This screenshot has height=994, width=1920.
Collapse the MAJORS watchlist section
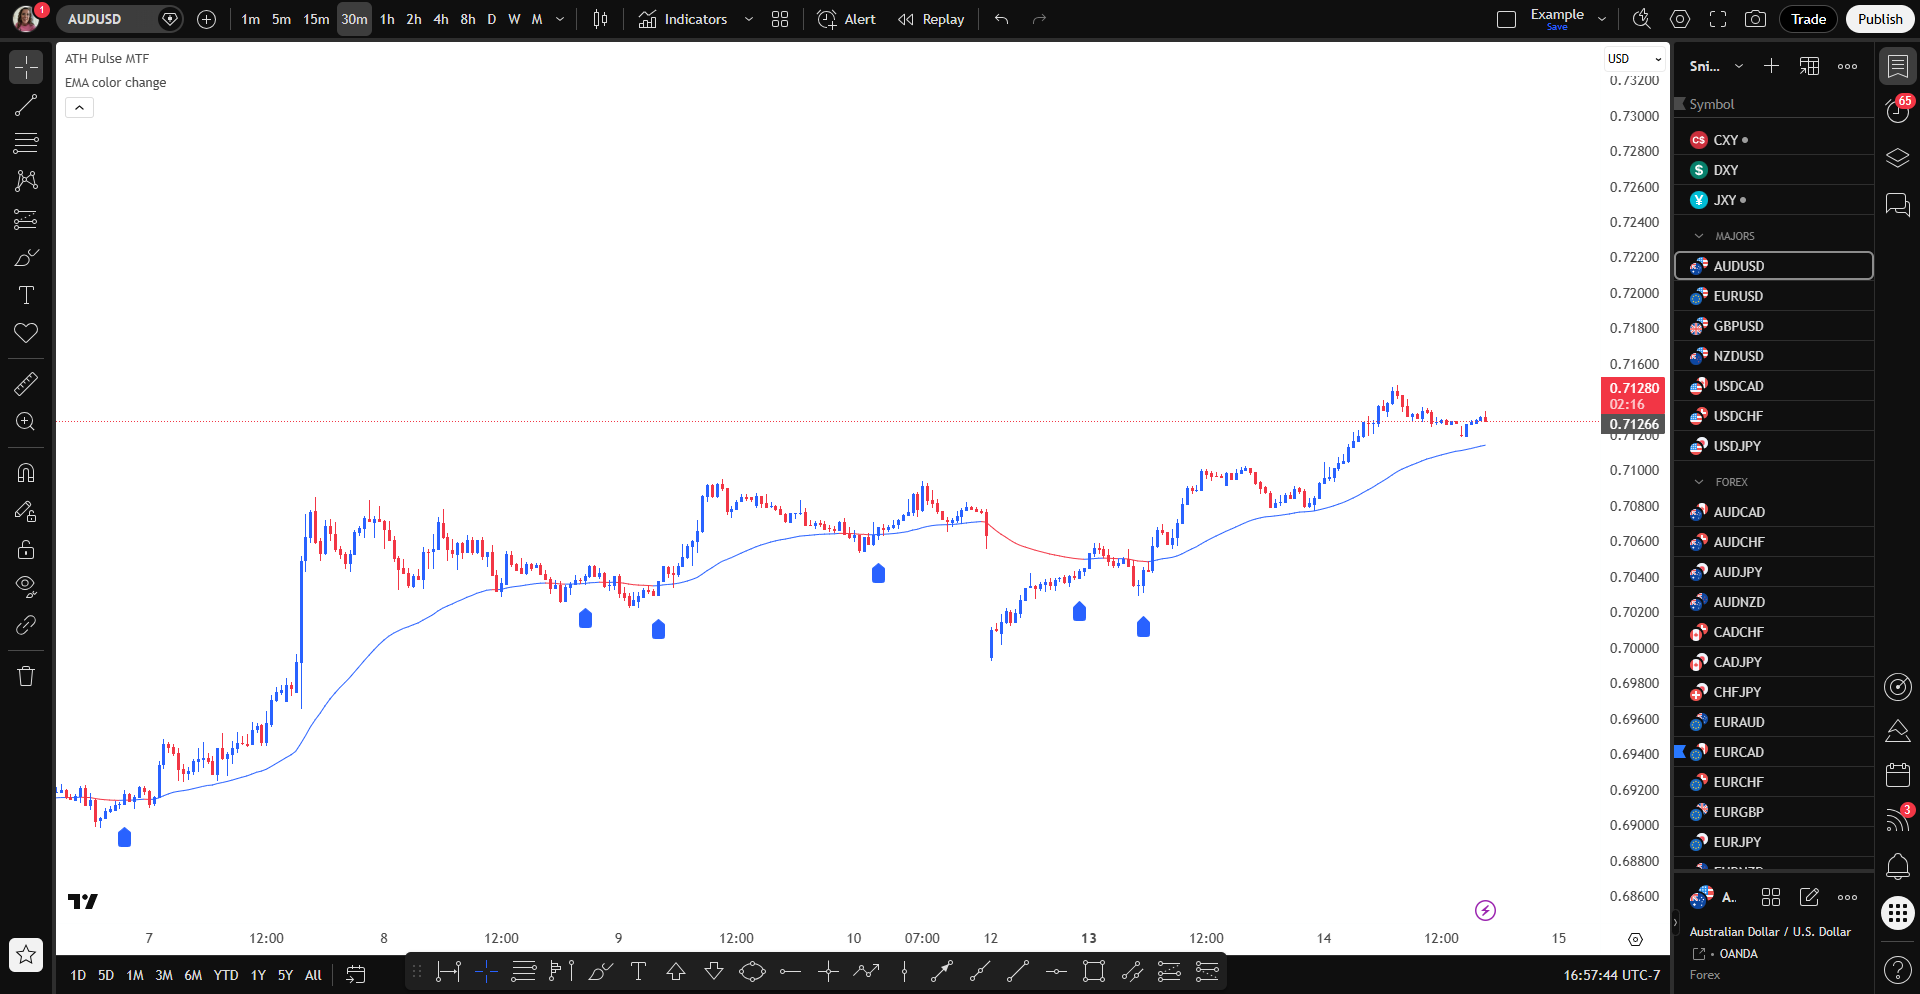pyautogui.click(x=1697, y=235)
